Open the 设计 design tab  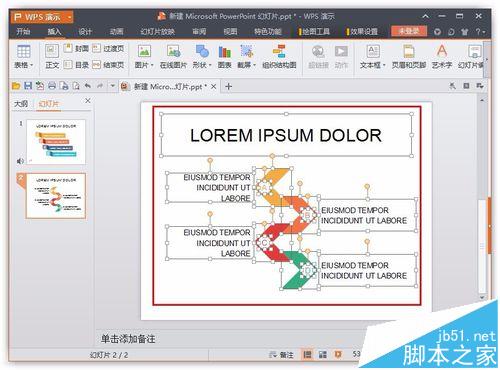coord(85,32)
